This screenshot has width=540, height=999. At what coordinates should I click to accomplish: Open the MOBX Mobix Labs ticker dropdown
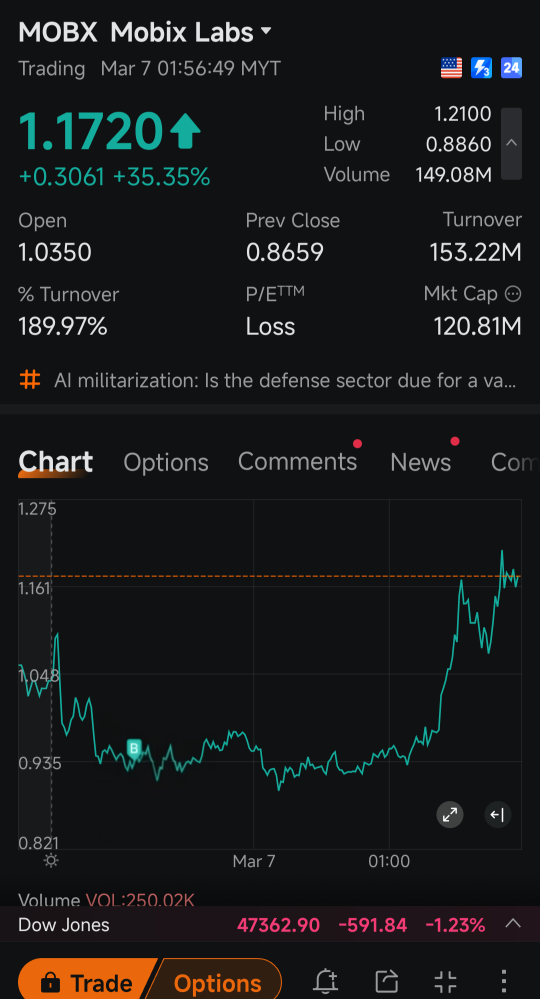(146, 31)
